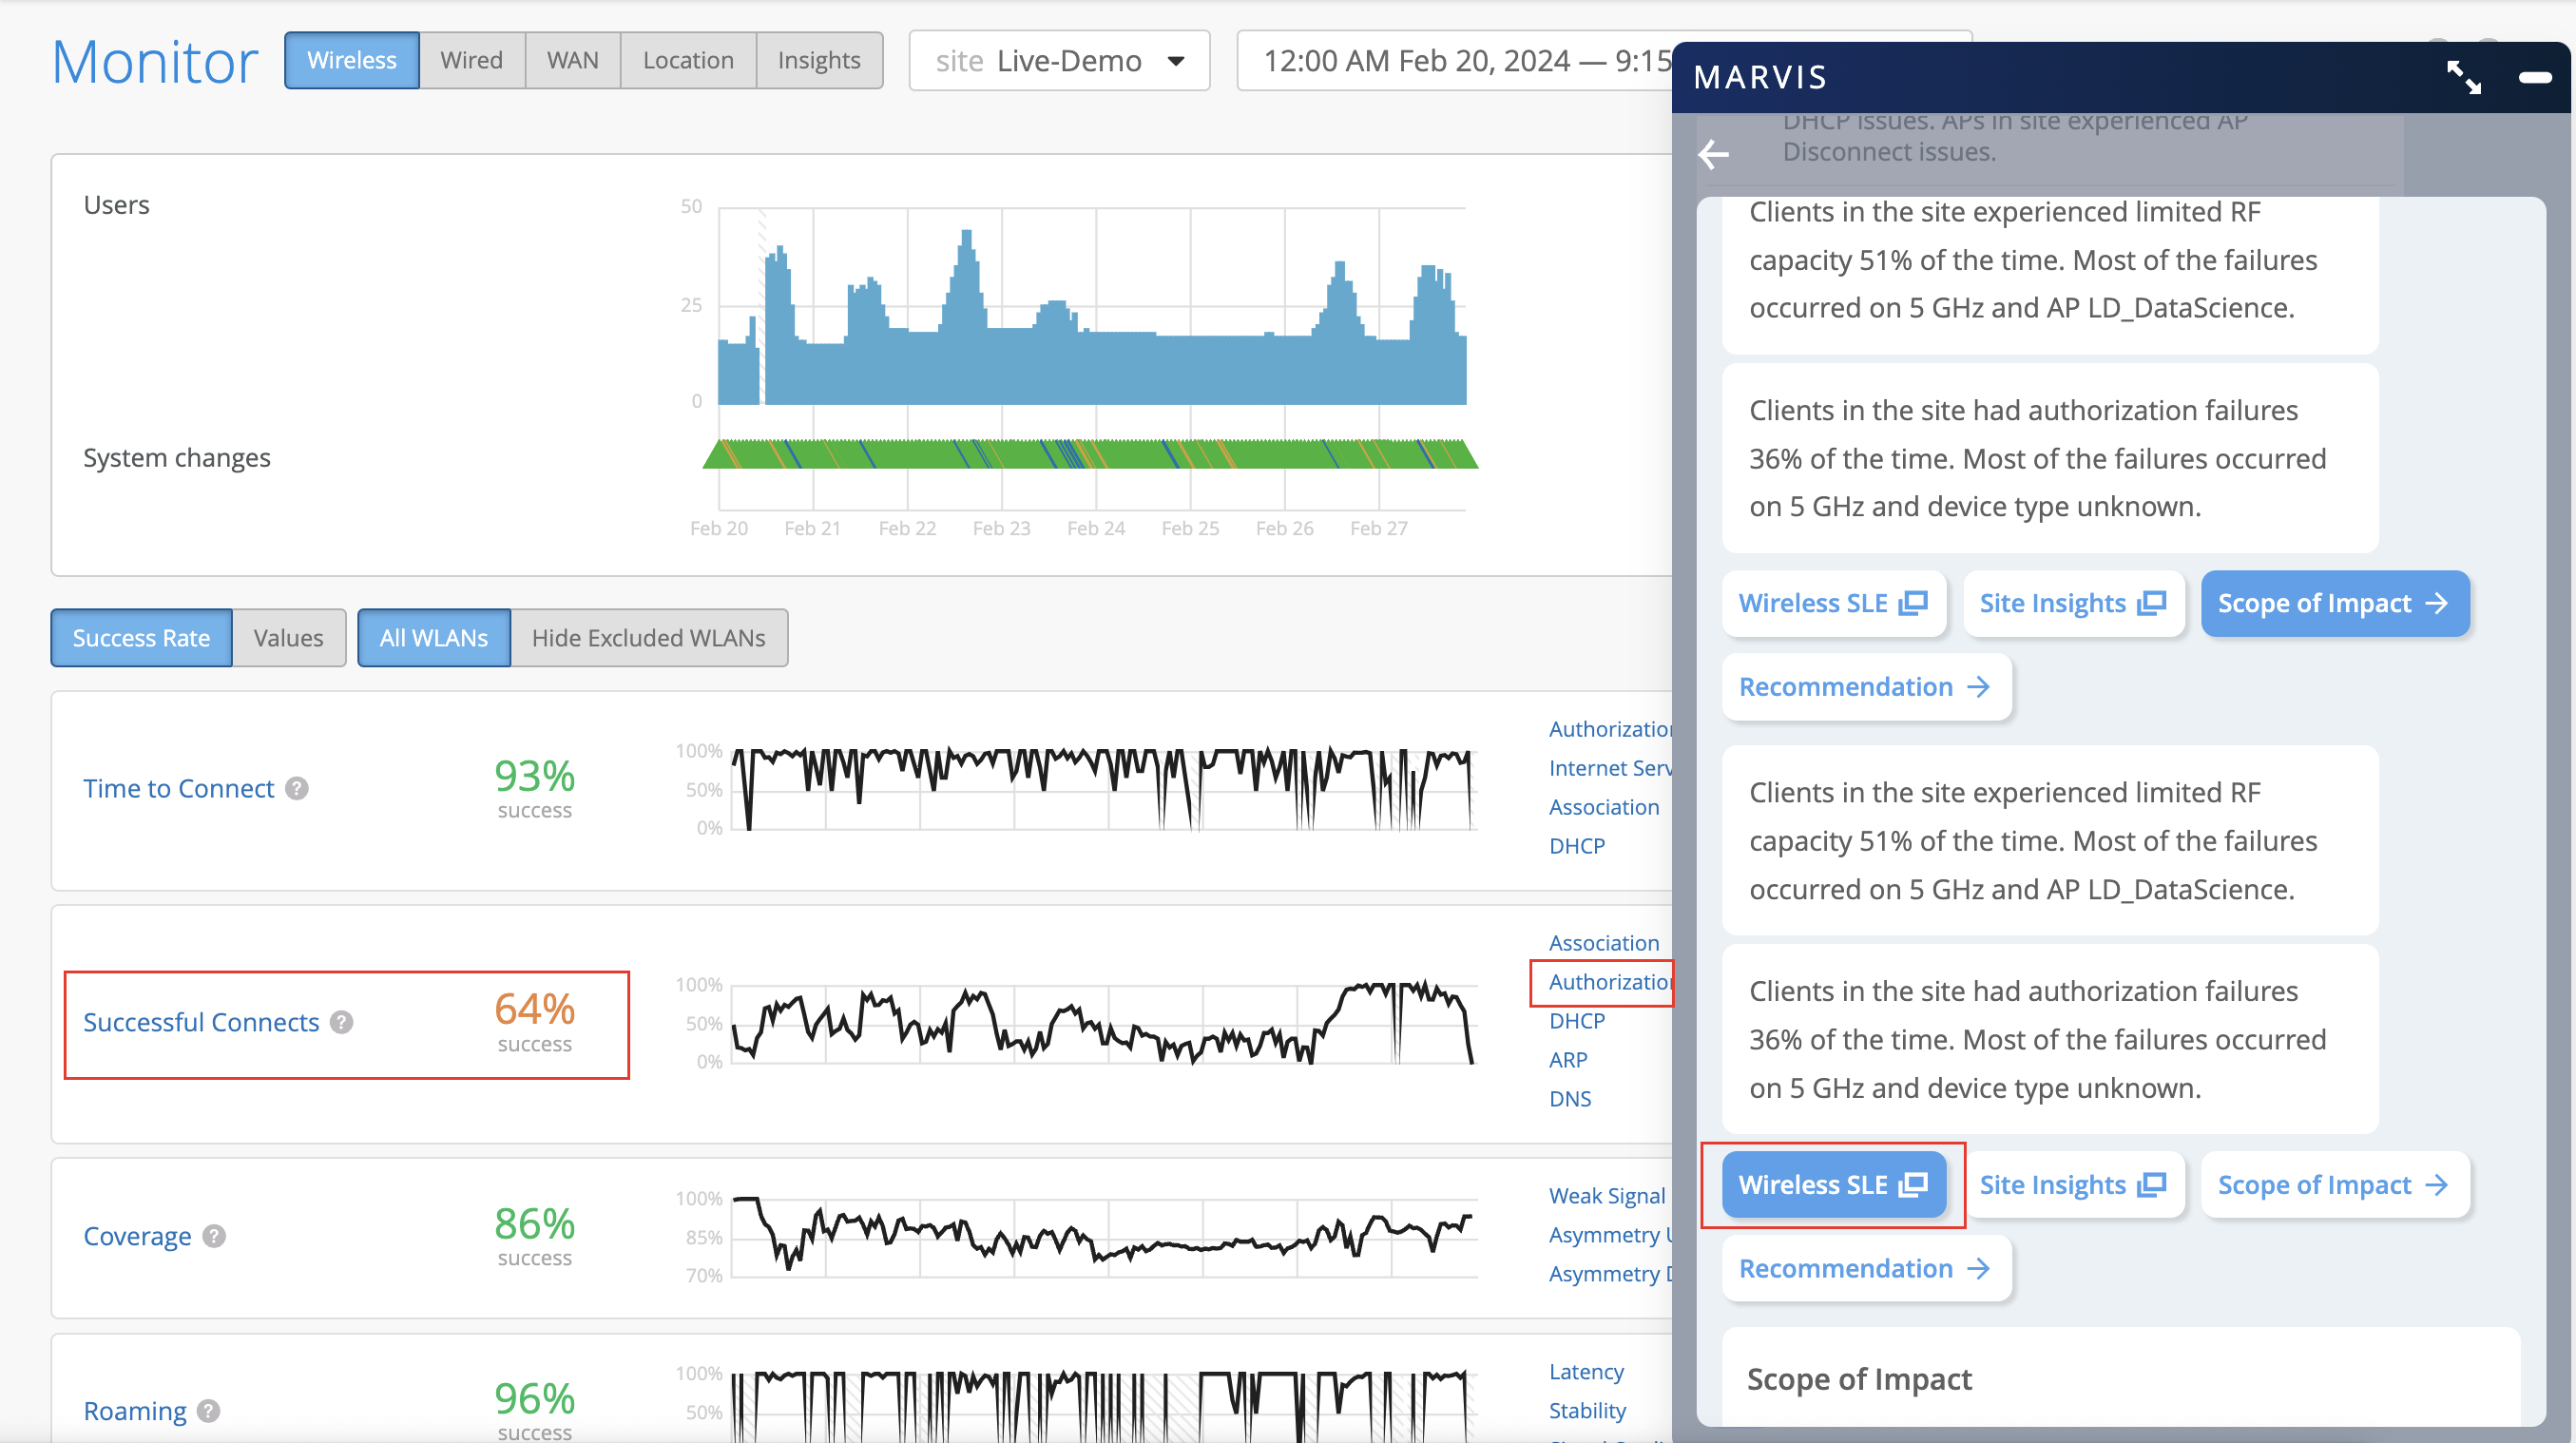Viewport: 2576px width, 1443px height.
Task: Click Successful Connects help question icon
Action: [x=342, y=1022]
